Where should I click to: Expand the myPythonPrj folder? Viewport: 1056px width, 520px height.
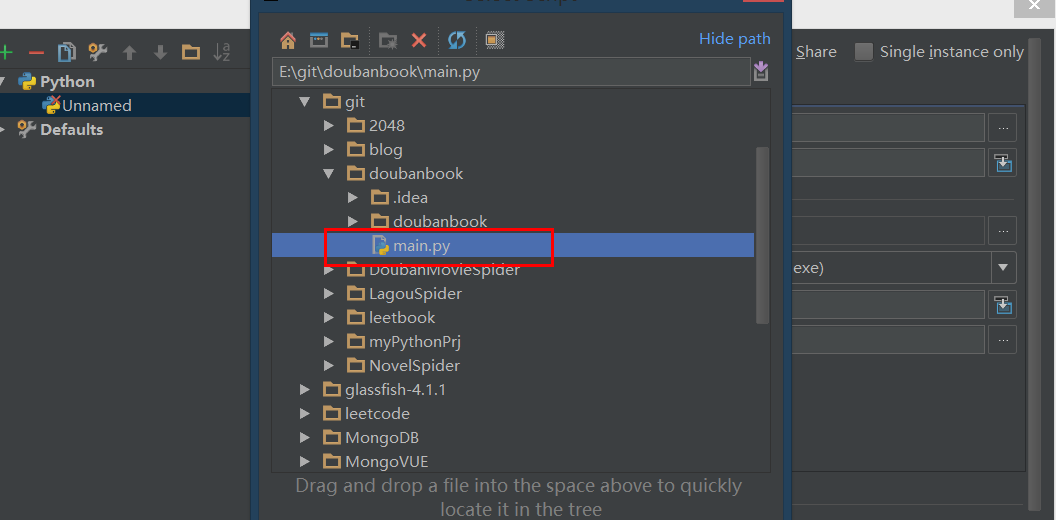(329, 342)
